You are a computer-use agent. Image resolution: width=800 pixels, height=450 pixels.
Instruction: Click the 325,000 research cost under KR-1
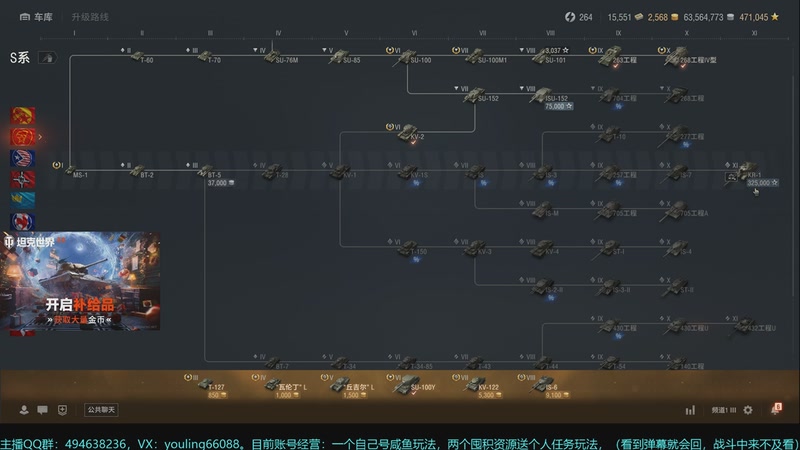coord(762,183)
